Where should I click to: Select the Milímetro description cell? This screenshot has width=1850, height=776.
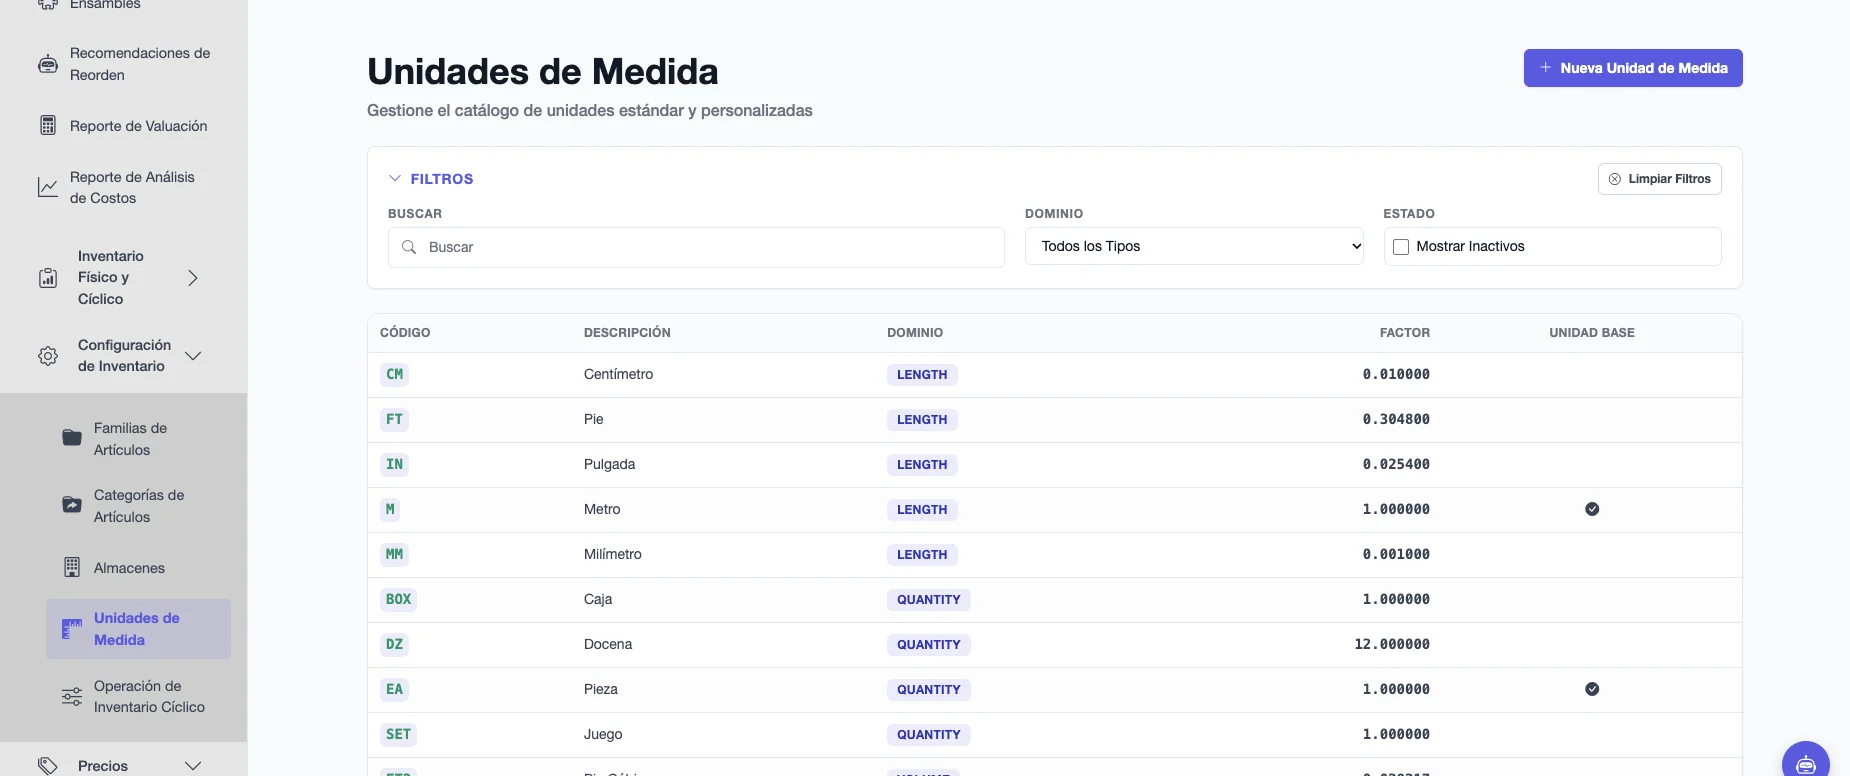[x=613, y=554]
